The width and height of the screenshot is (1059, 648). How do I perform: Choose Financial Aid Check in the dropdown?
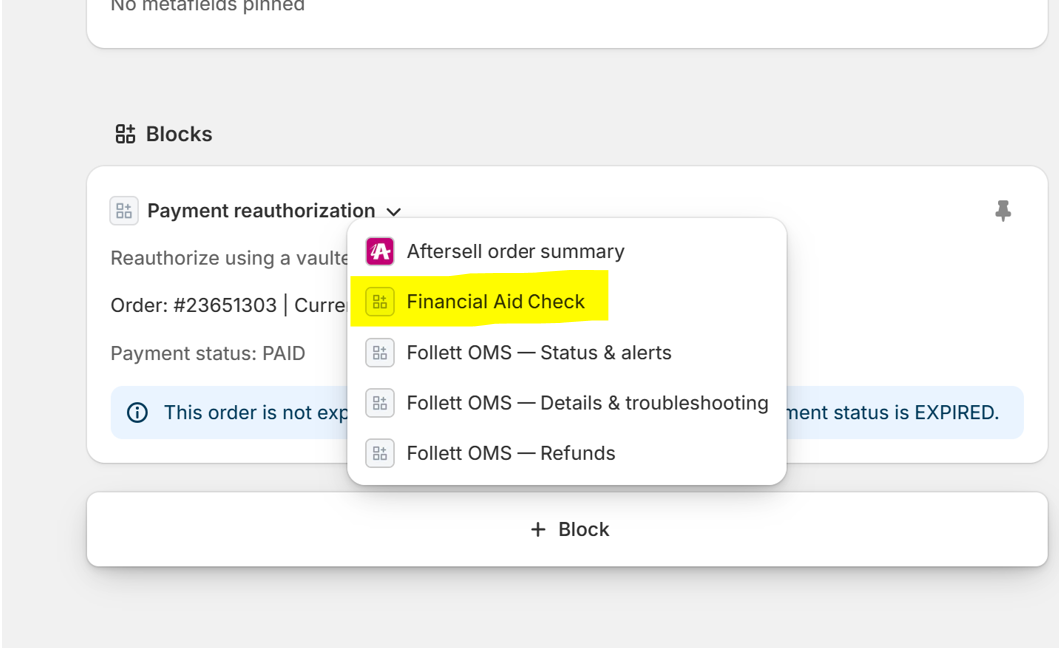tap(567, 301)
